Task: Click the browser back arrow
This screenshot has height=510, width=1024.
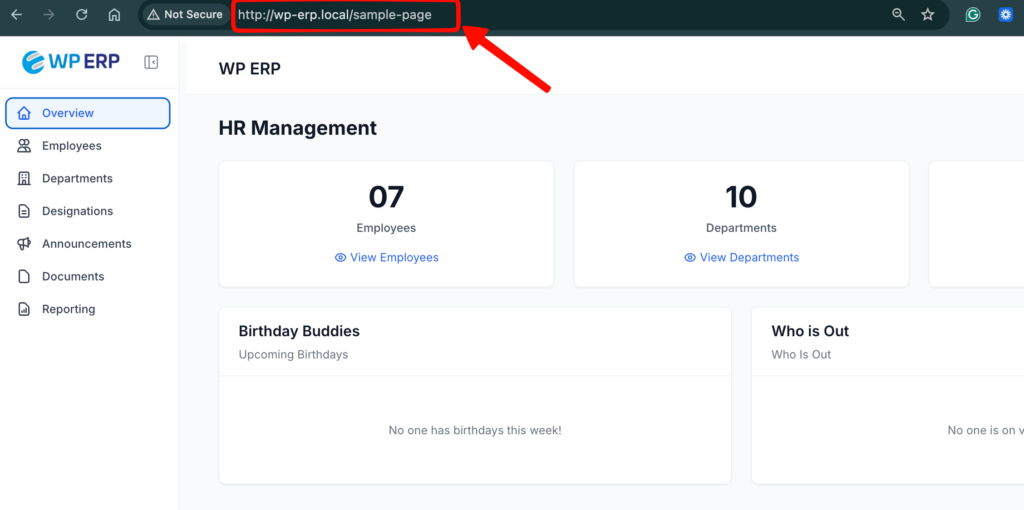Action: [x=16, y=15]
